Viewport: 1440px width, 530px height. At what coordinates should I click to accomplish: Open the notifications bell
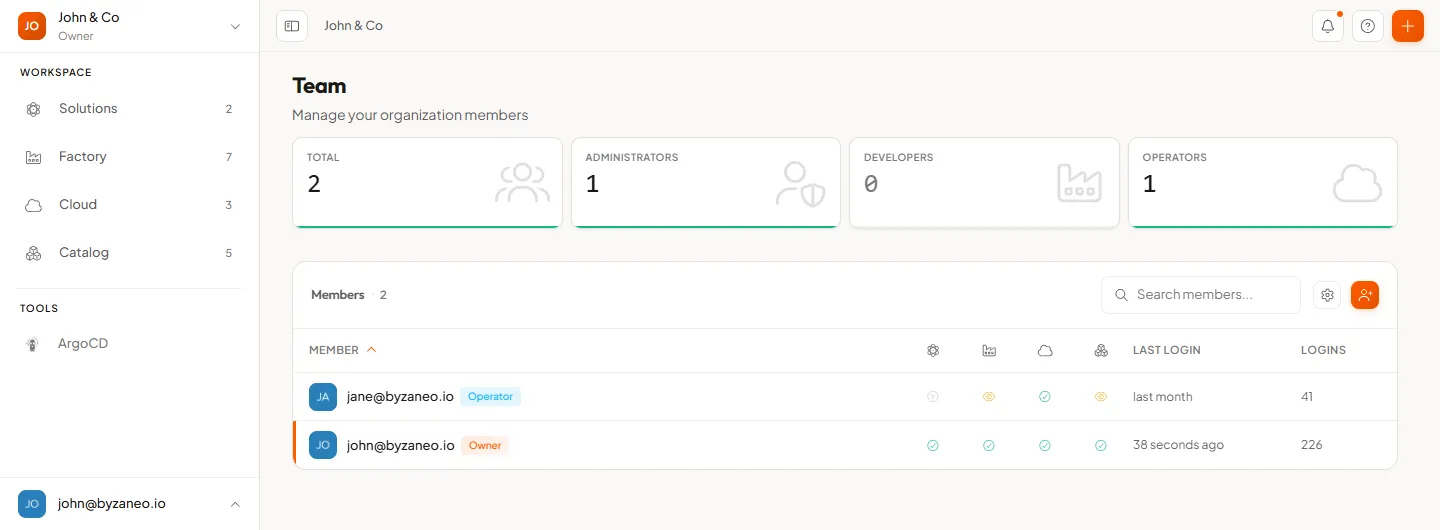click(x=1328, y=26)
